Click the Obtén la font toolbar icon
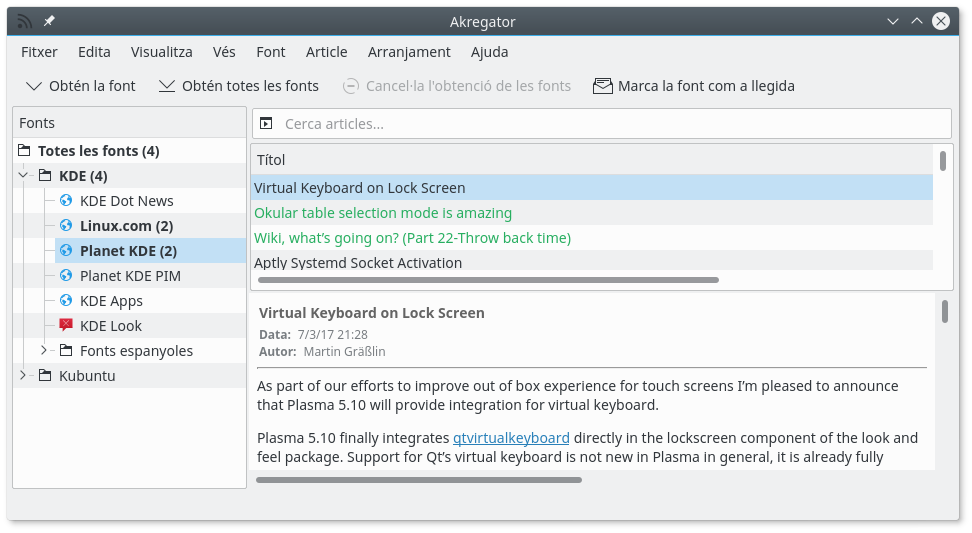 click(x=33, y=86)
